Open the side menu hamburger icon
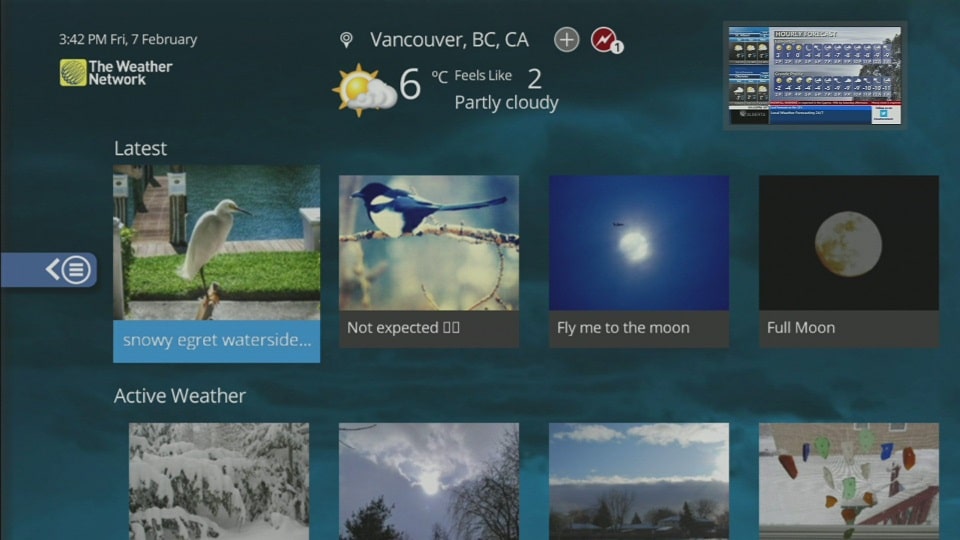The height and width of the screenshot is (540, 960). point(76,270)
